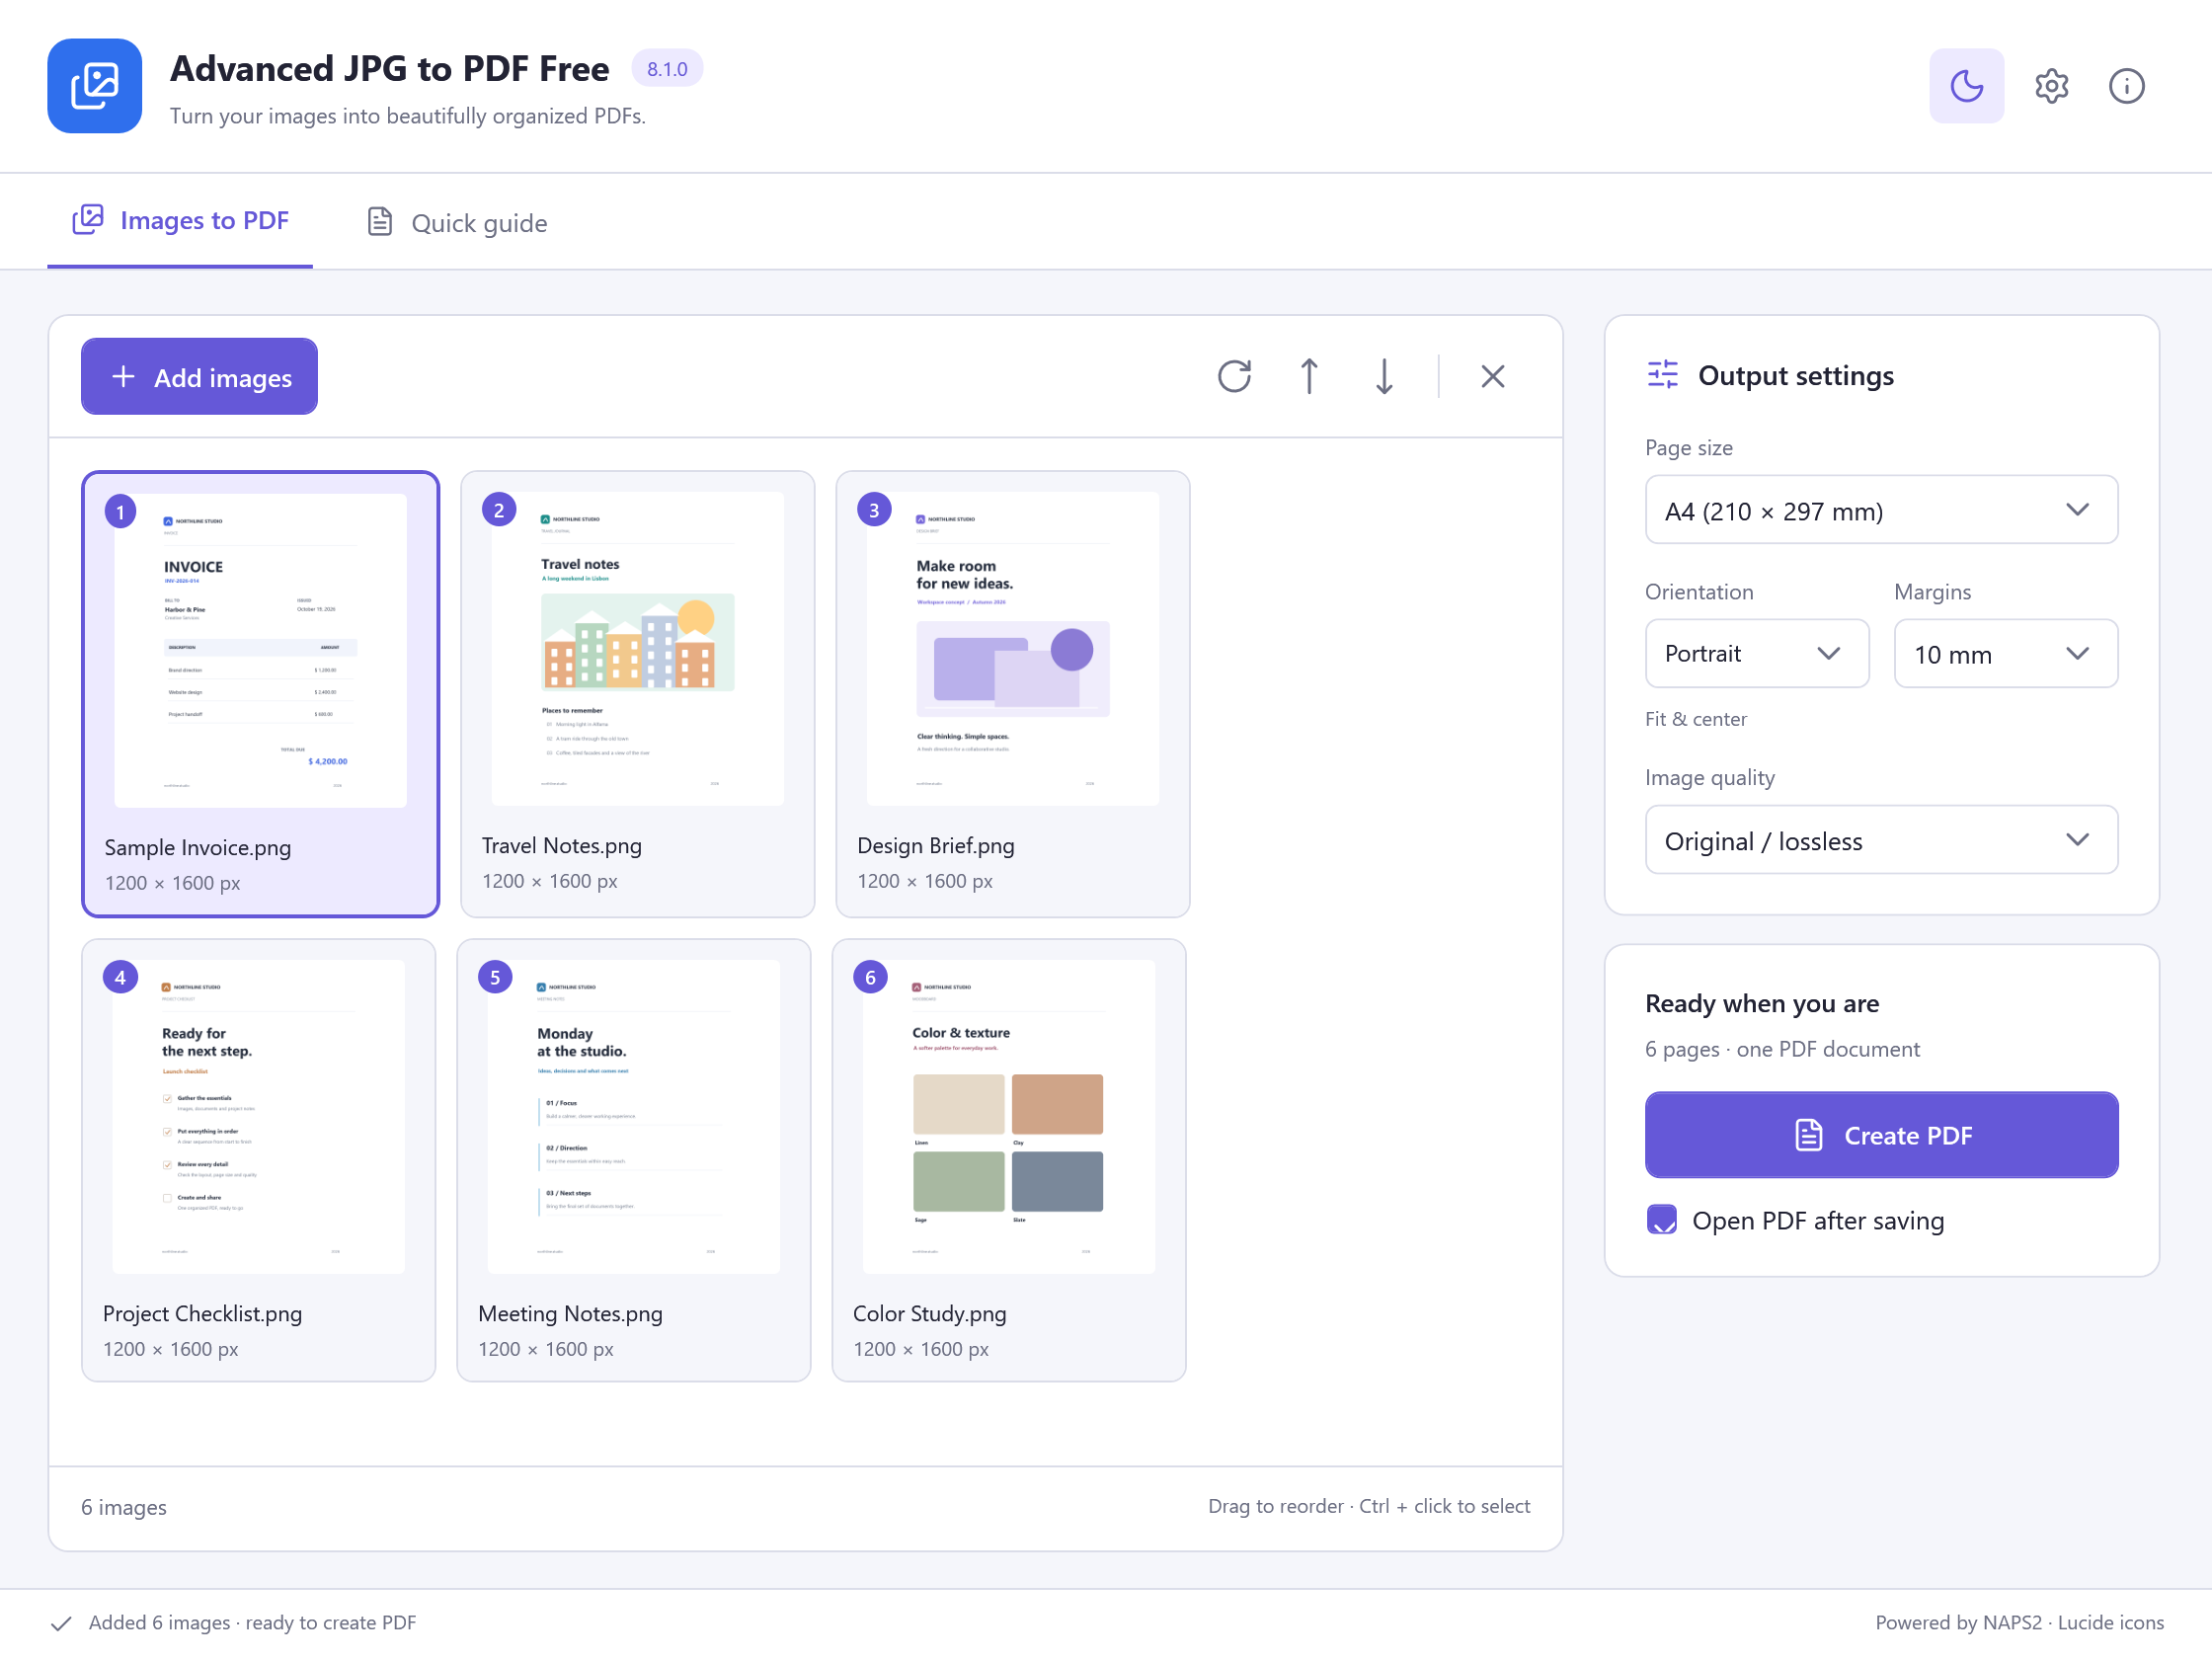Open the Image quality dropdown

click(1881, 840)
